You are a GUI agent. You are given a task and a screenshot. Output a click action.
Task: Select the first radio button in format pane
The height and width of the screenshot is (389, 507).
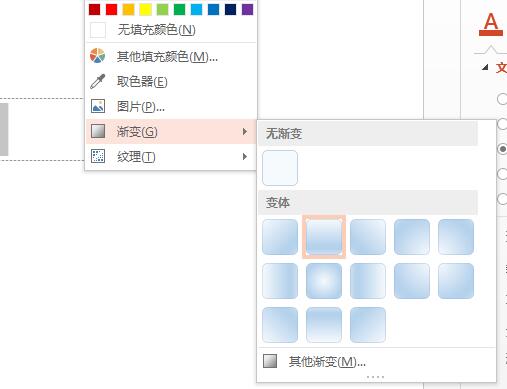click(x=502, y=99)
